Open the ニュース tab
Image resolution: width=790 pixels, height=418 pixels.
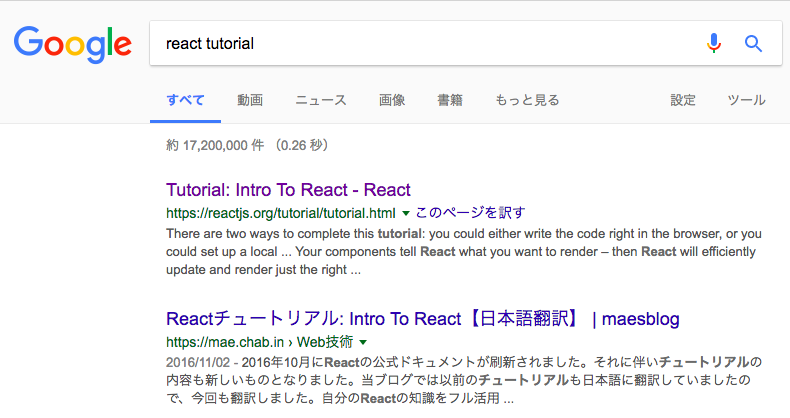point(321,100)
